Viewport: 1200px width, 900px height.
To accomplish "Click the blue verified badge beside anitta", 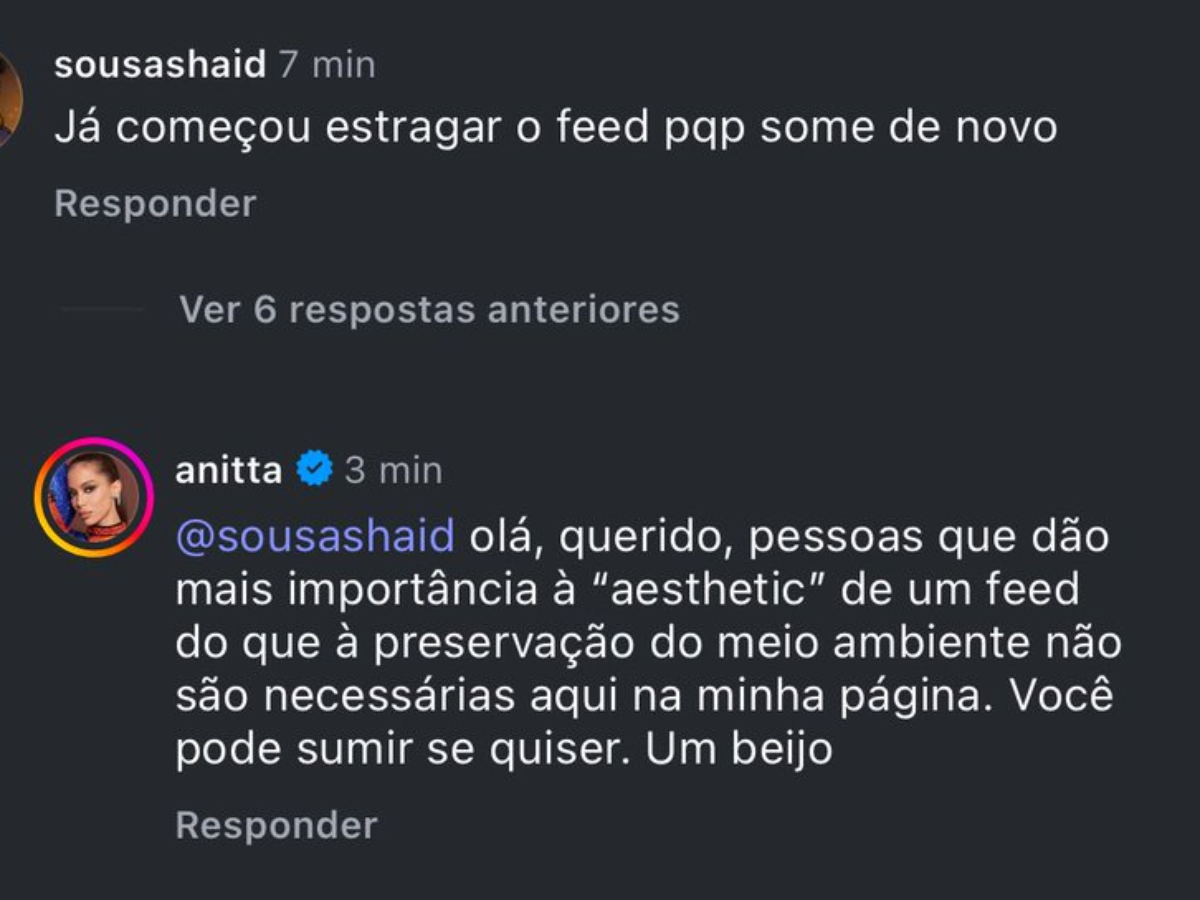I will click(314, 469).
